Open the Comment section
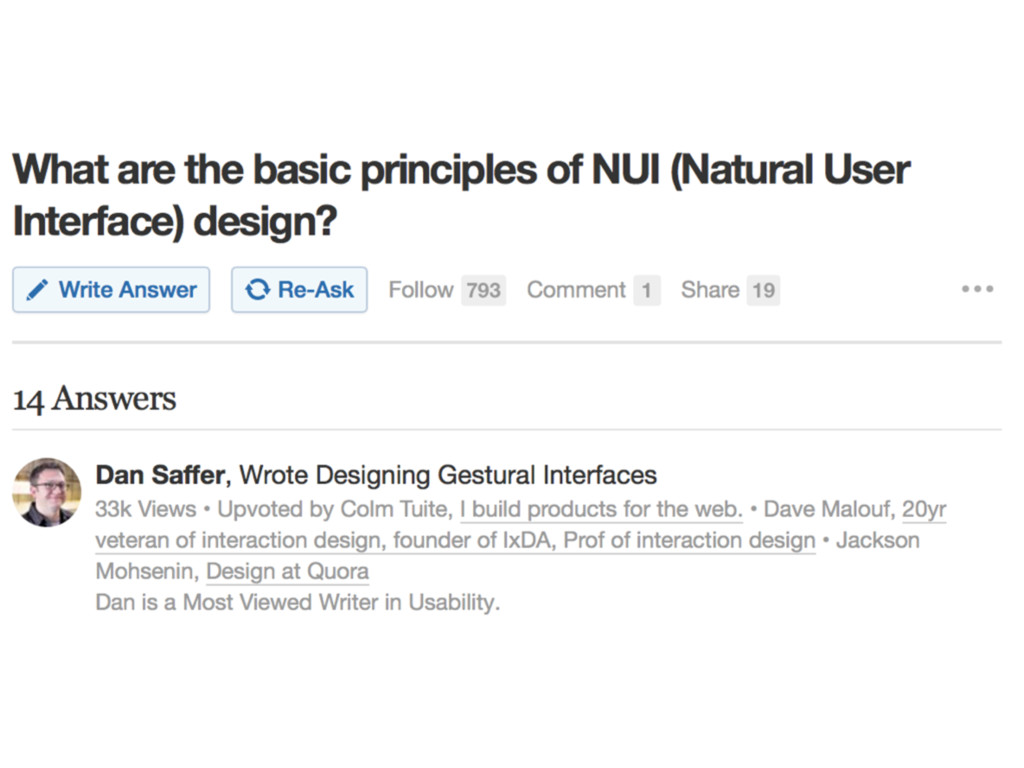This screenshot has width=1024, height=768. pos(576,289)
